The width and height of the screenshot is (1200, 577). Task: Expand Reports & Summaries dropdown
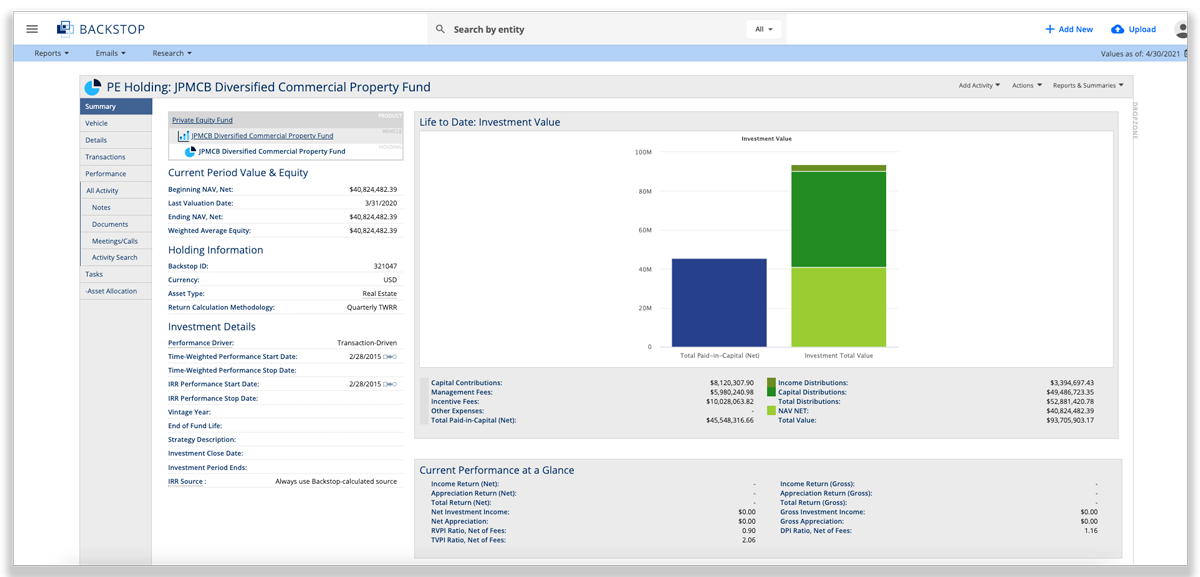1088,86
